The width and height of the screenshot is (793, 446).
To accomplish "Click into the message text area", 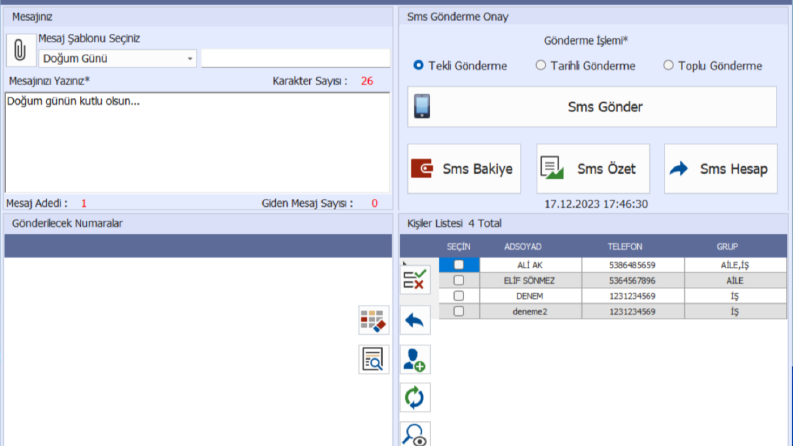I will pos(197,142).
